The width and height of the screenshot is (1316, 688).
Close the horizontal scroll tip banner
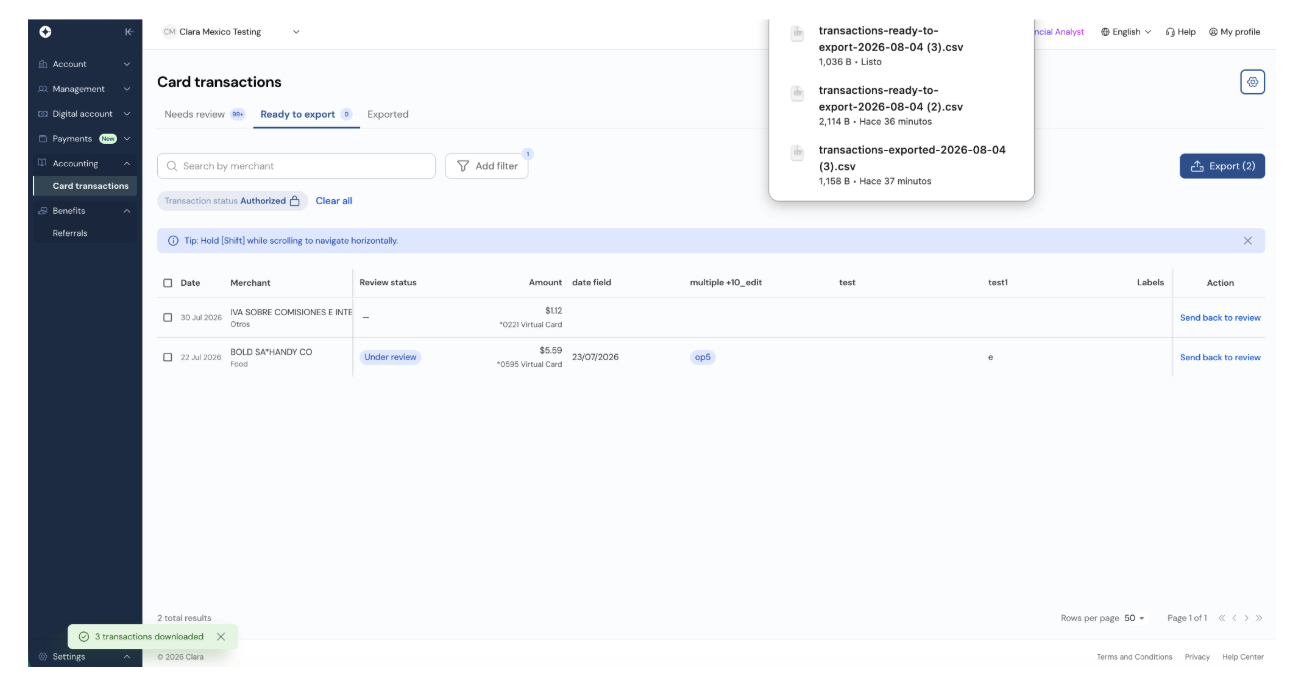(1247, 241)
